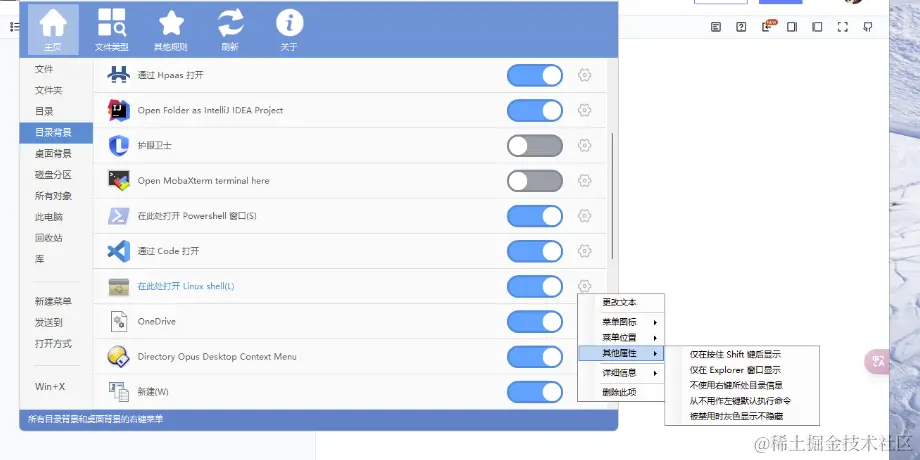This screenshot has height=460, width=920.
Task: Select 仅在 Explorer 窗口显示 option
Action: point(742,370)
